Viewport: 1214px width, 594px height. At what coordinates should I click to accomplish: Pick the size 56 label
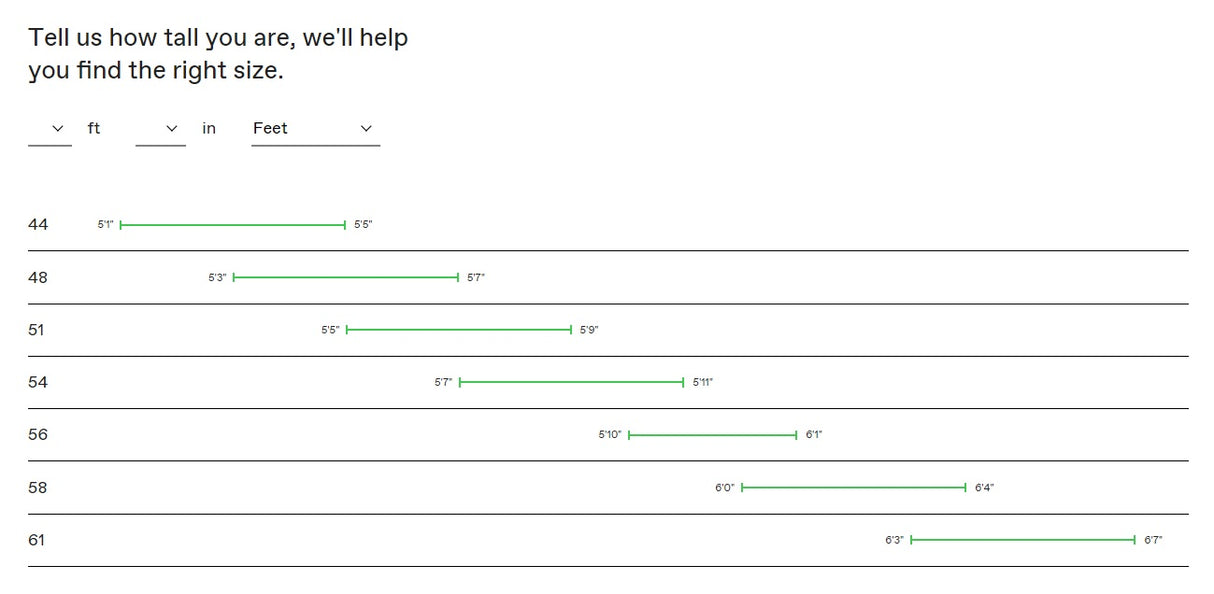tap(38, 435)
